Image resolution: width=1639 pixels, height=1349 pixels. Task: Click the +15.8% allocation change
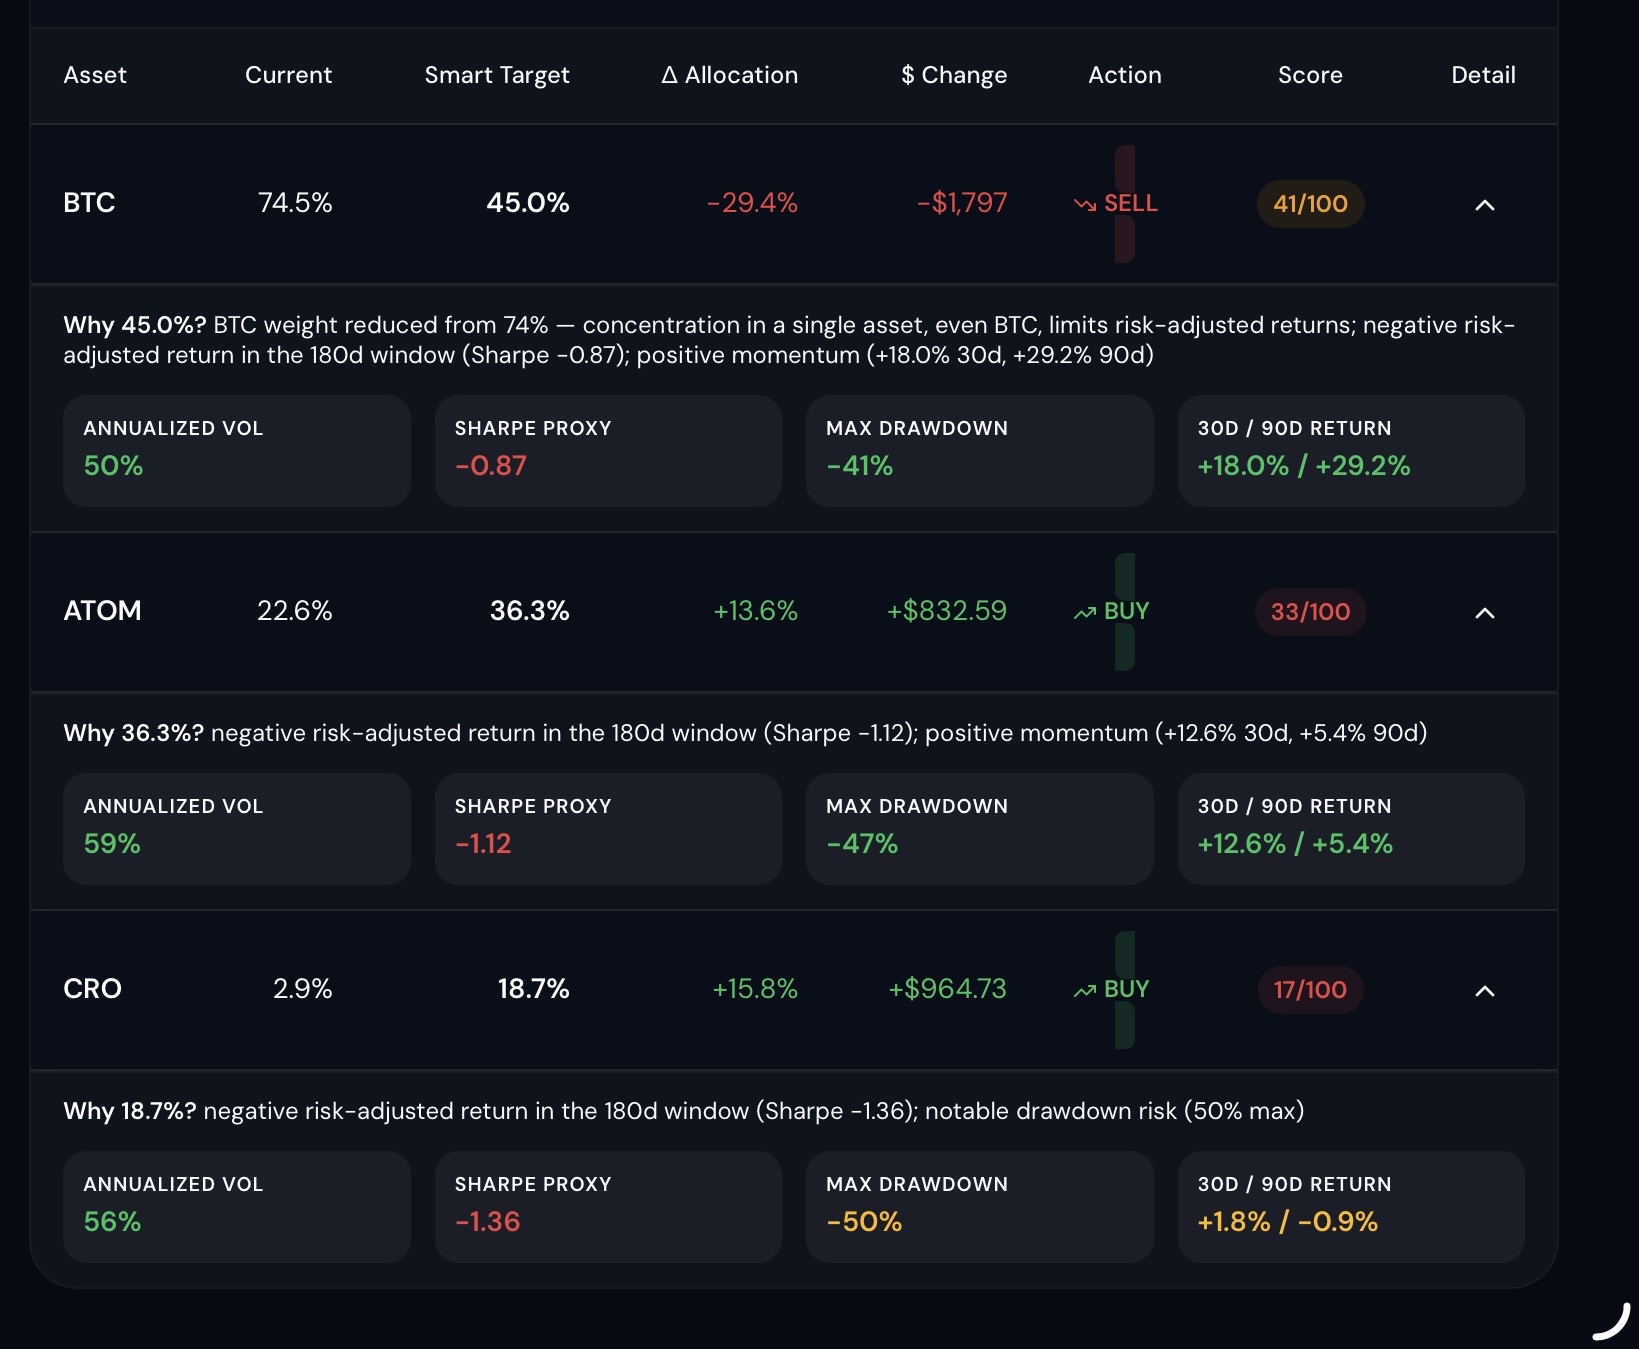(755, 989)
